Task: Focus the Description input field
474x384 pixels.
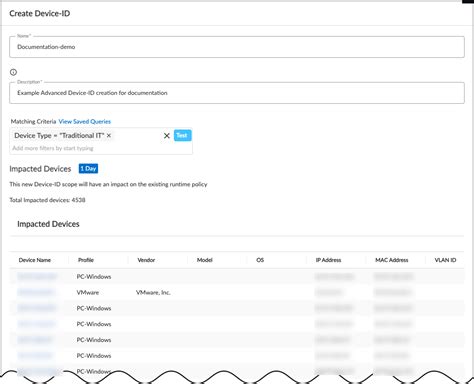Action: (237, 93)
